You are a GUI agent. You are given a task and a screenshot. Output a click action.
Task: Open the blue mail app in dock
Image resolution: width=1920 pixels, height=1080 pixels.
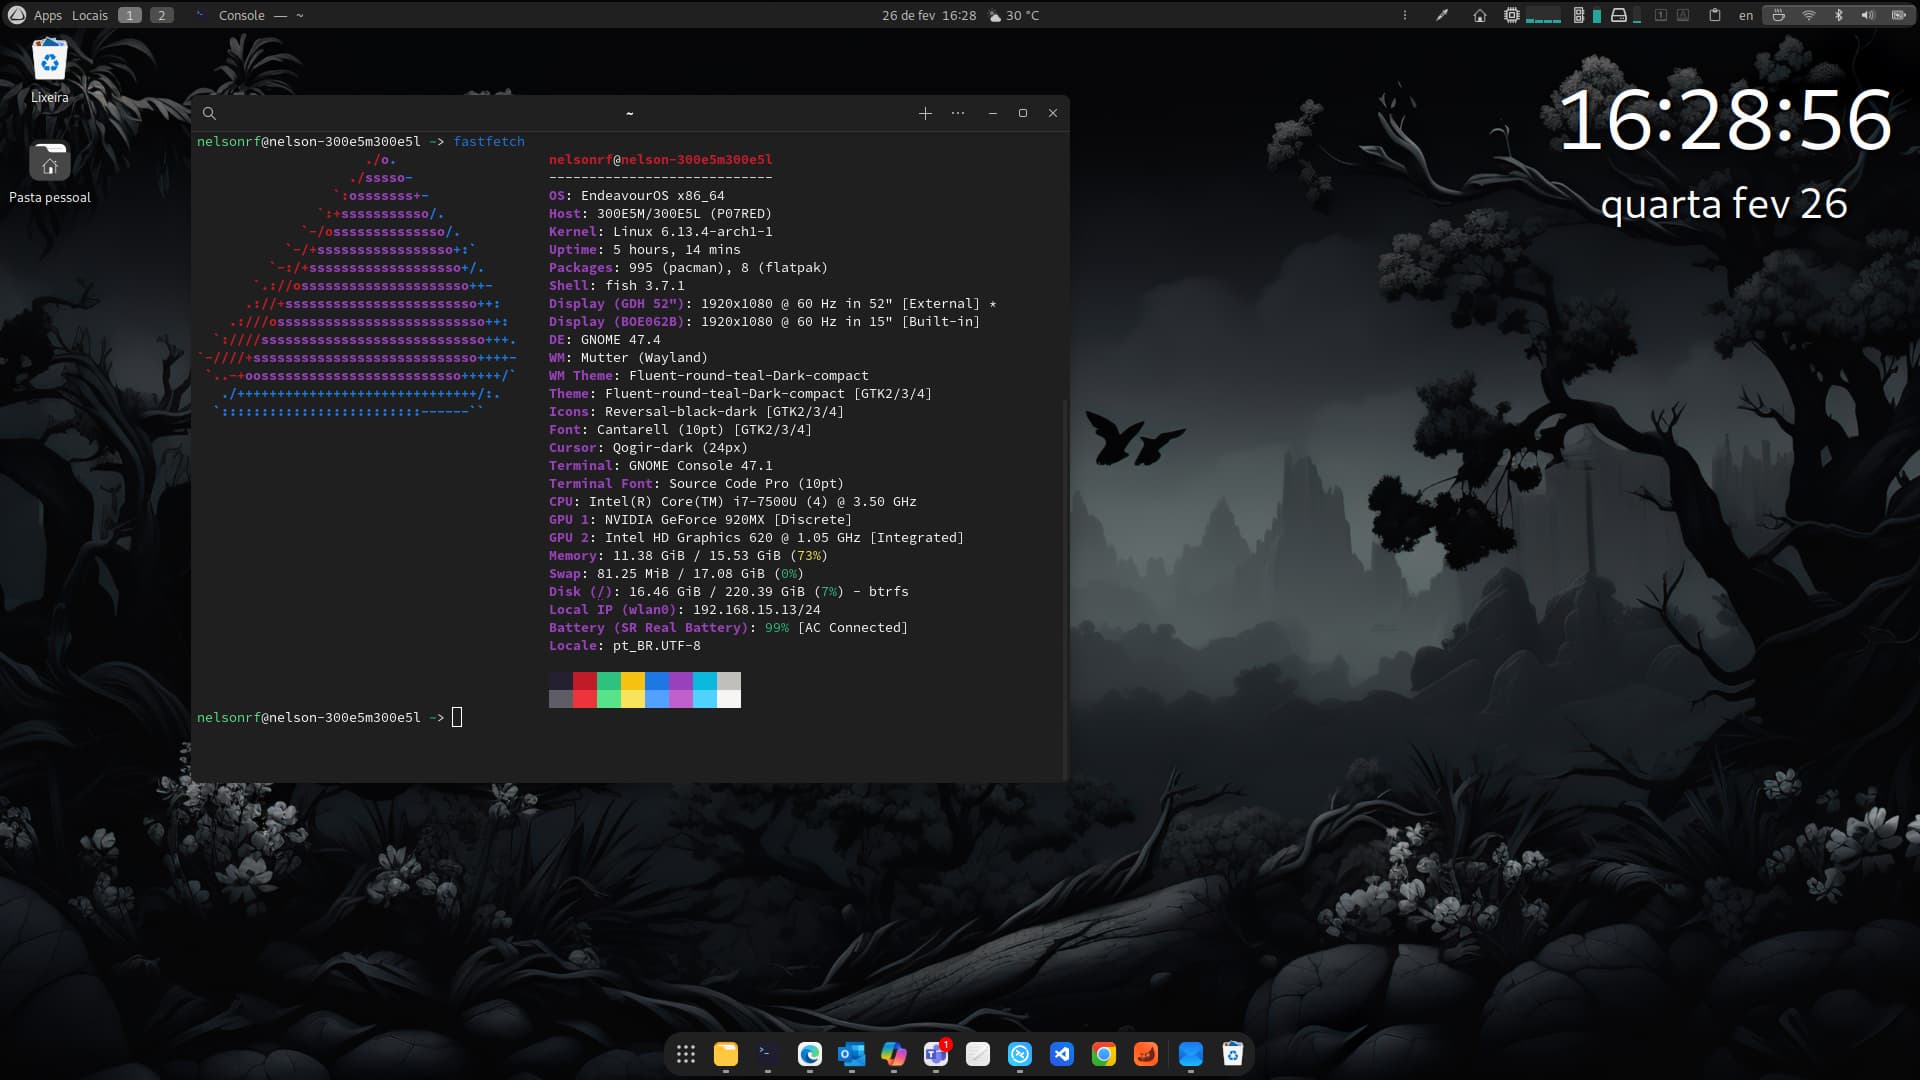tap(1191, 1054)
